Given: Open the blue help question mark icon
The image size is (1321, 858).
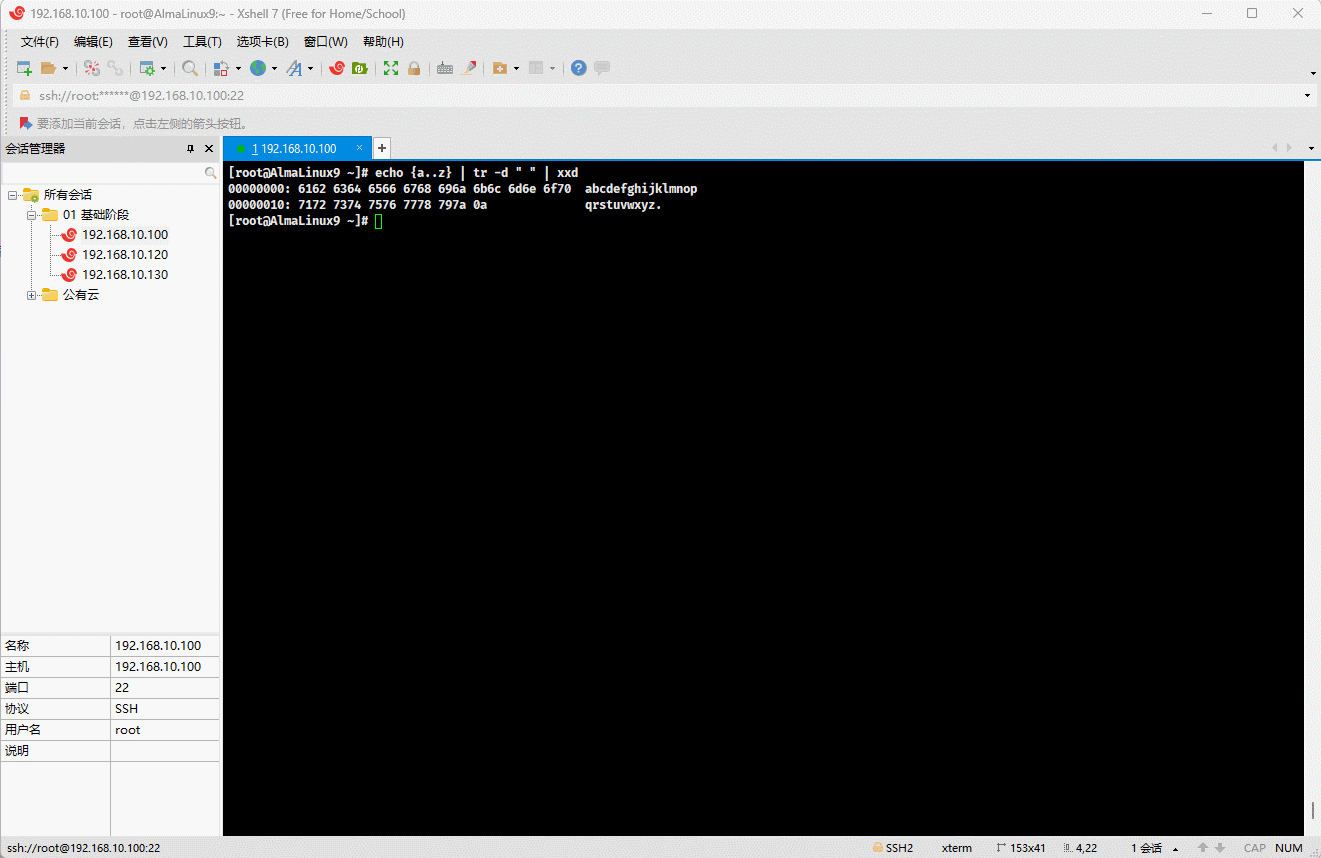Looking at the screenshot, I should tap(578, 68).
